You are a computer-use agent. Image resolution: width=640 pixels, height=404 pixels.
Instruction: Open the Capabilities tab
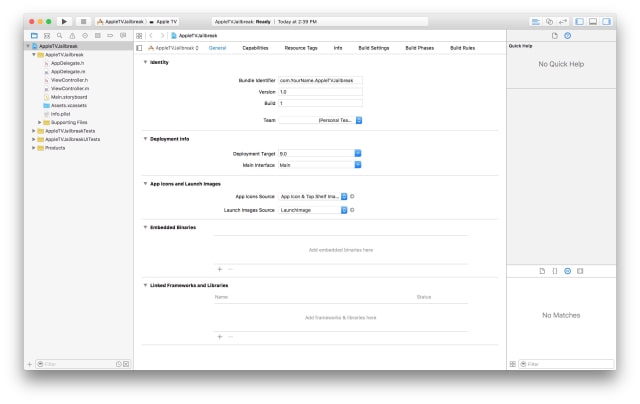click(255, 47)
